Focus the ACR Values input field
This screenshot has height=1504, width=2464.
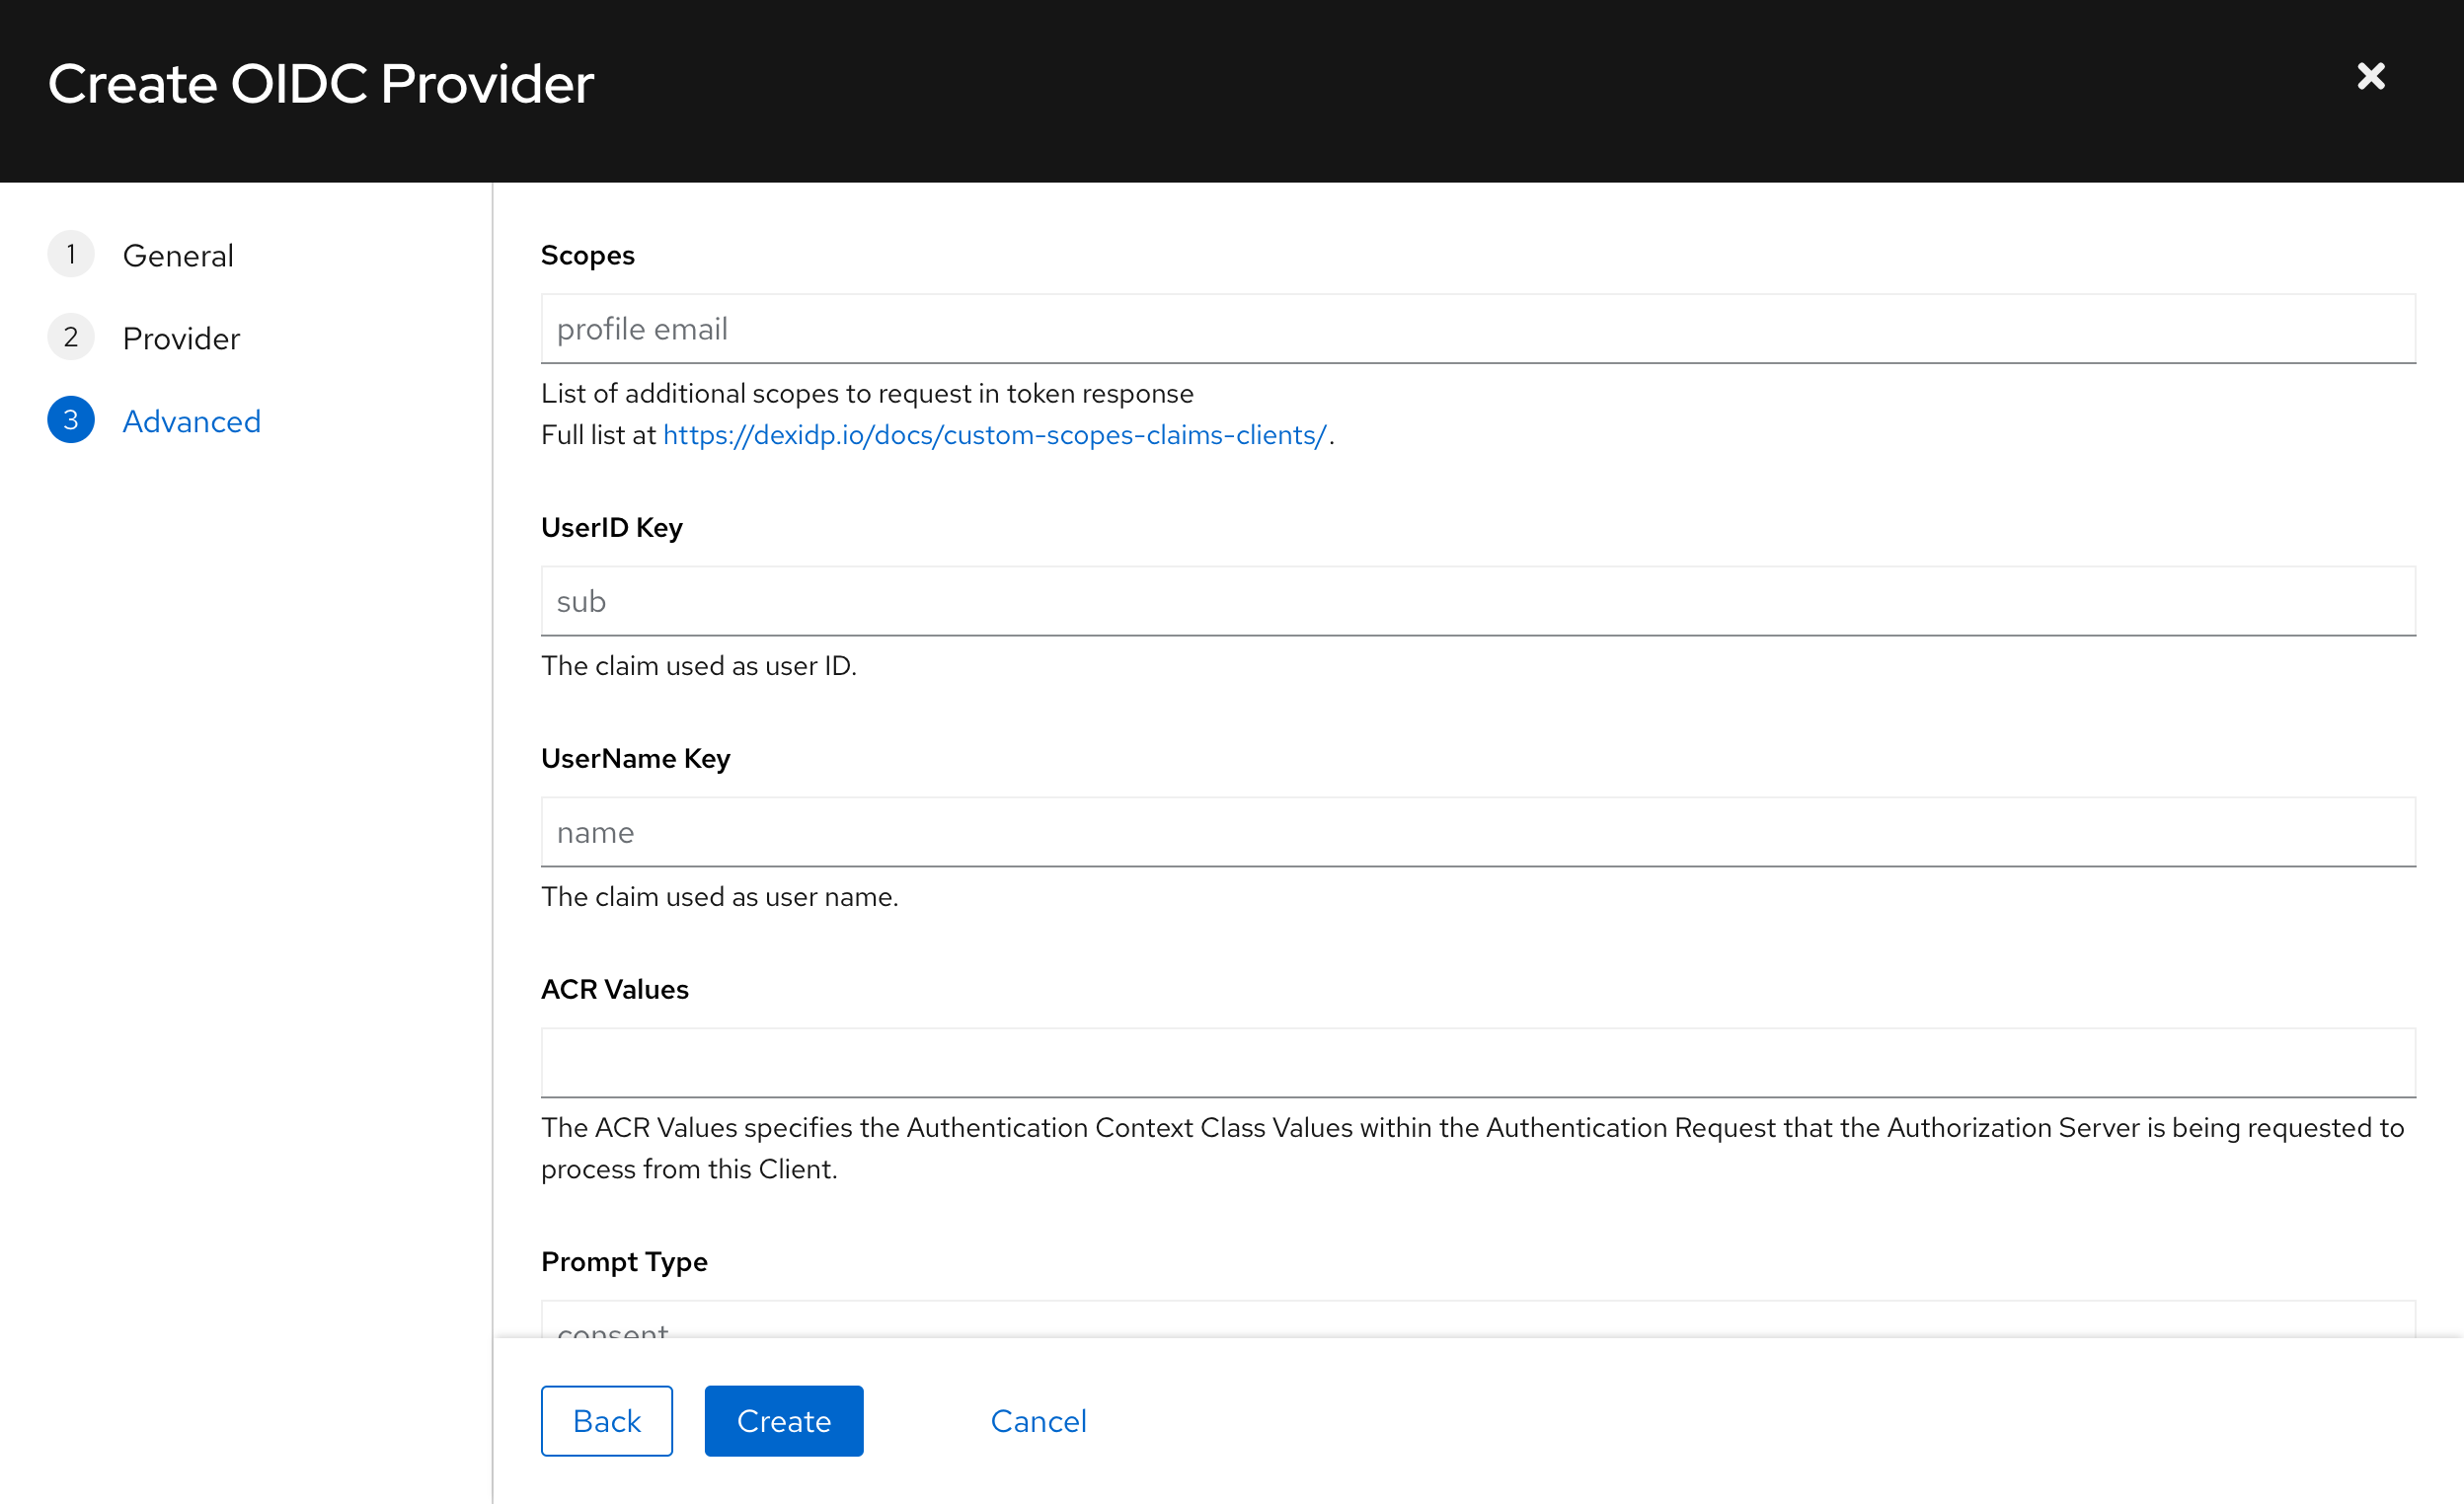(x=1478, y=1063)
